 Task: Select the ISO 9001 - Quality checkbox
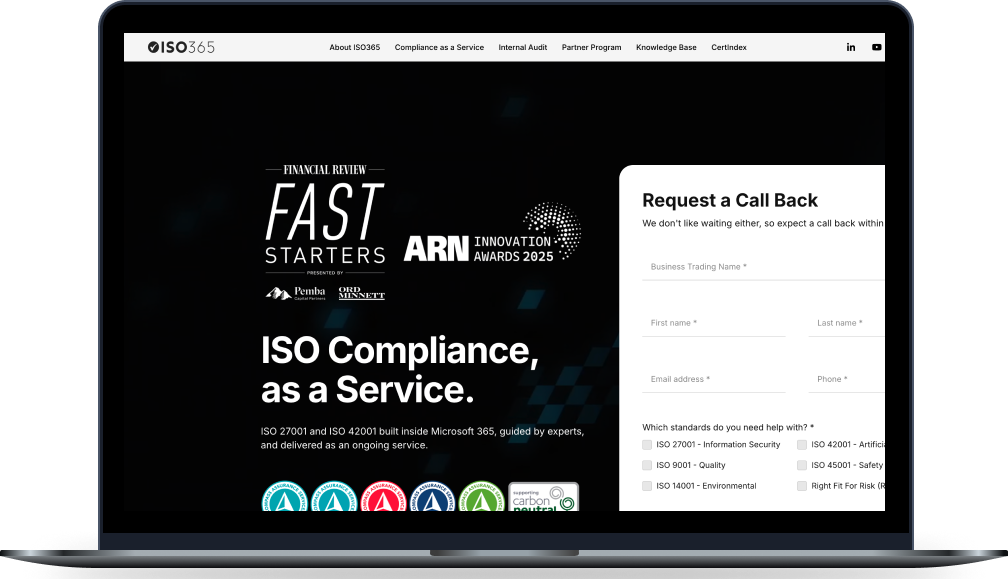click(x=647, y=465)
